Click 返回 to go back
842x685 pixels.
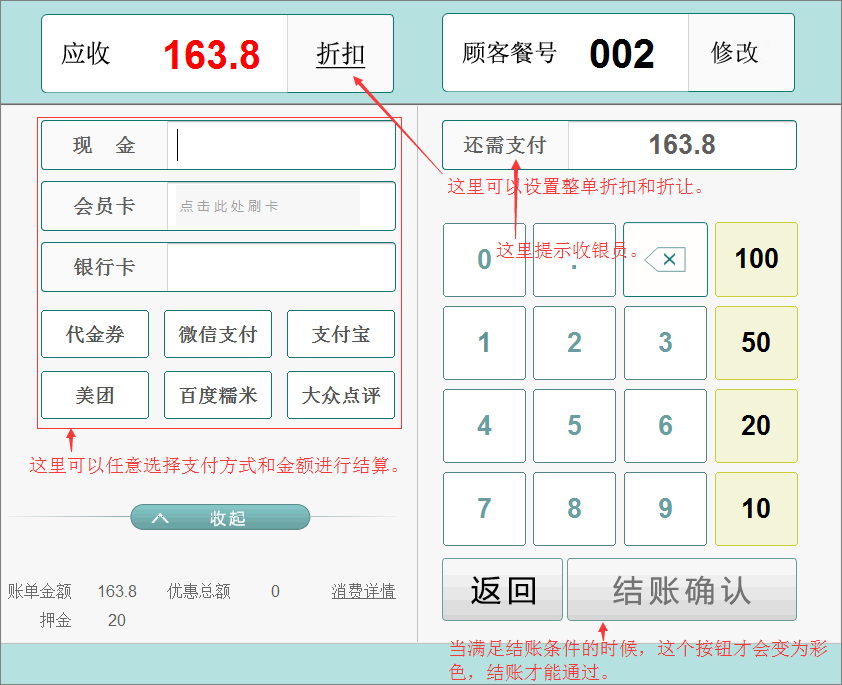pos(503,590)
